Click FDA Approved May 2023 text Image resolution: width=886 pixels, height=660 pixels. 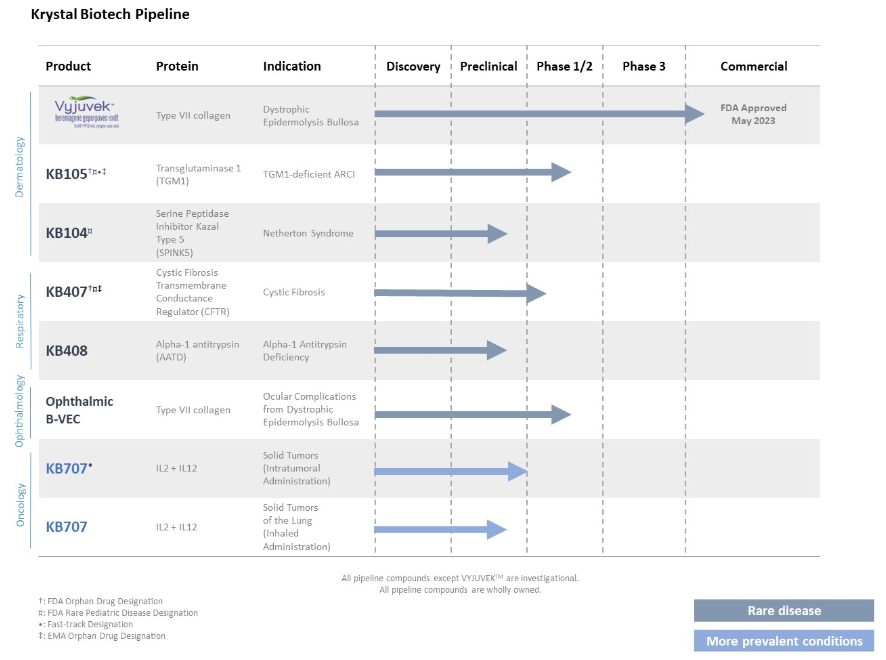[753, 114]
